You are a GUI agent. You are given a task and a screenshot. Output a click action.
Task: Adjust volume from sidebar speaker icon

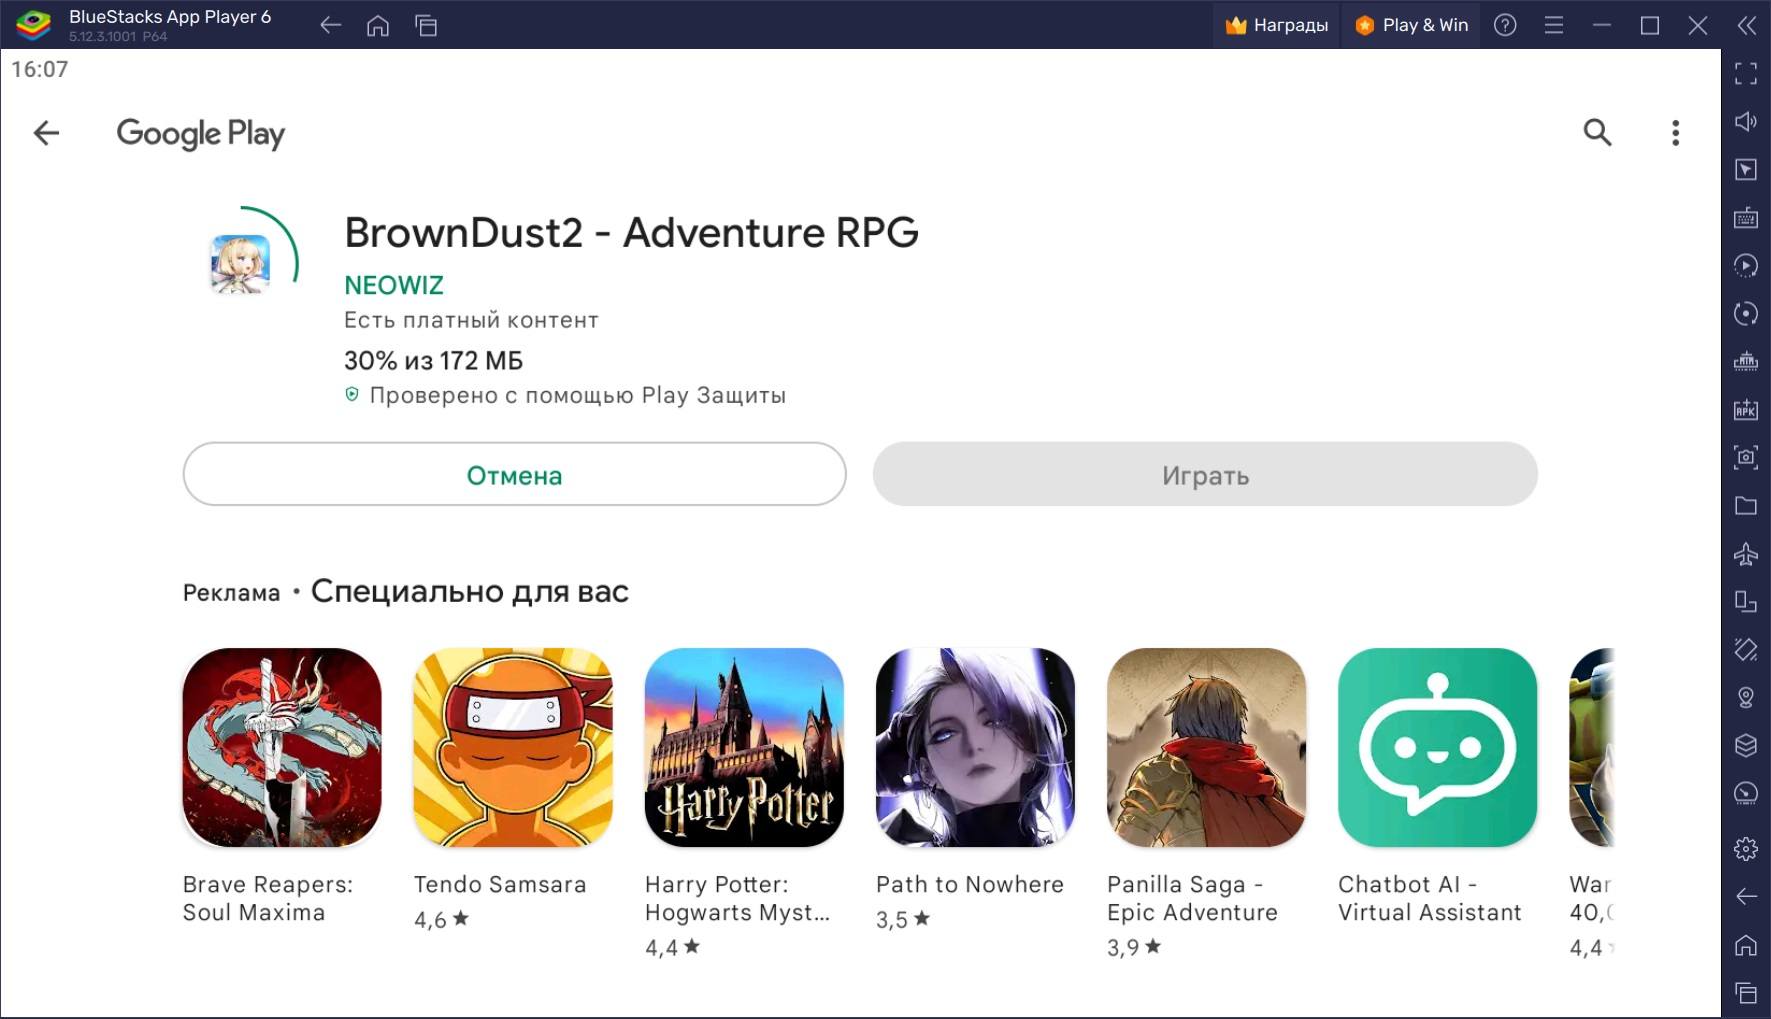(x=1746, y=121)
